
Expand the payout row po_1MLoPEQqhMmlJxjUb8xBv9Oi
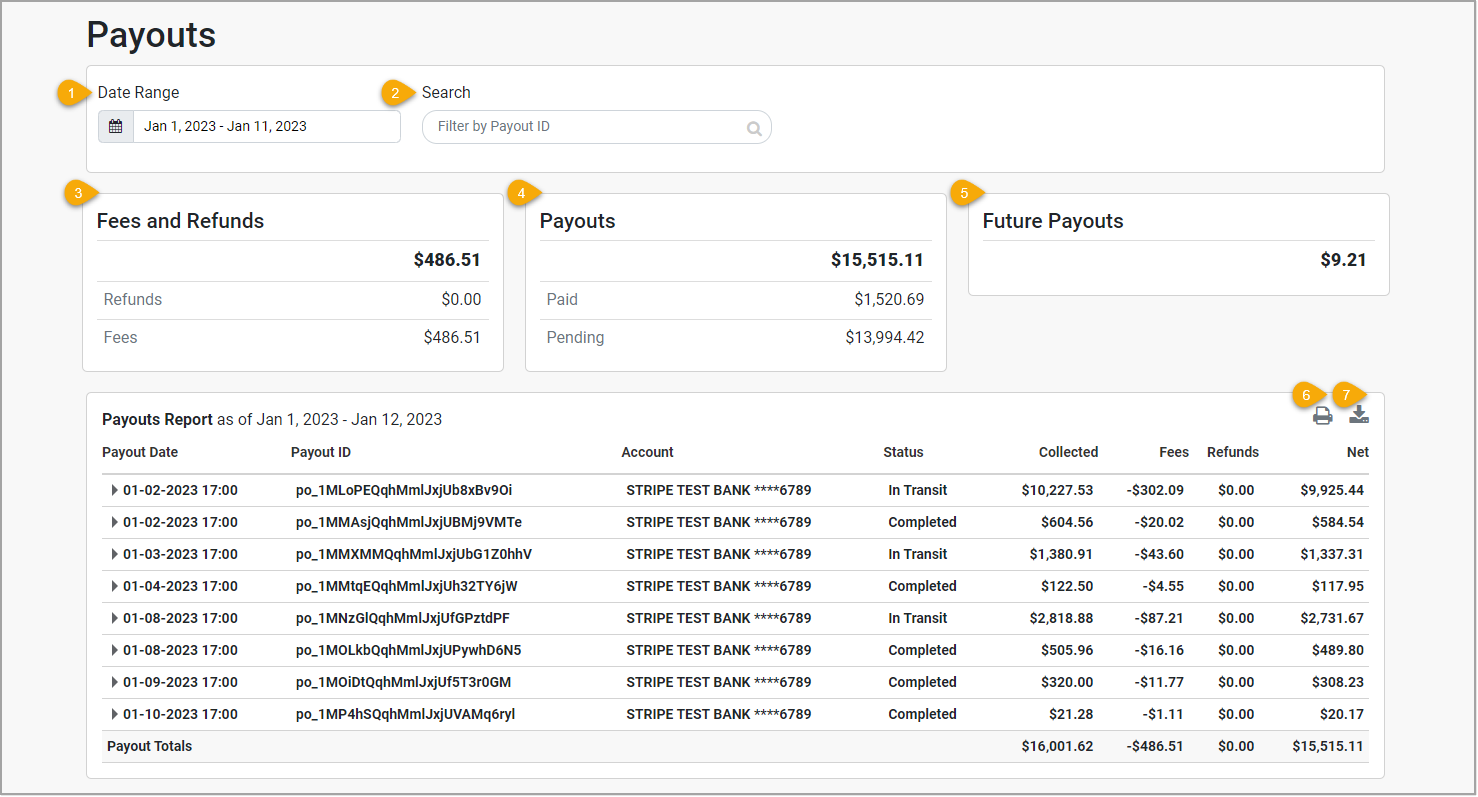tap(114, 490)
